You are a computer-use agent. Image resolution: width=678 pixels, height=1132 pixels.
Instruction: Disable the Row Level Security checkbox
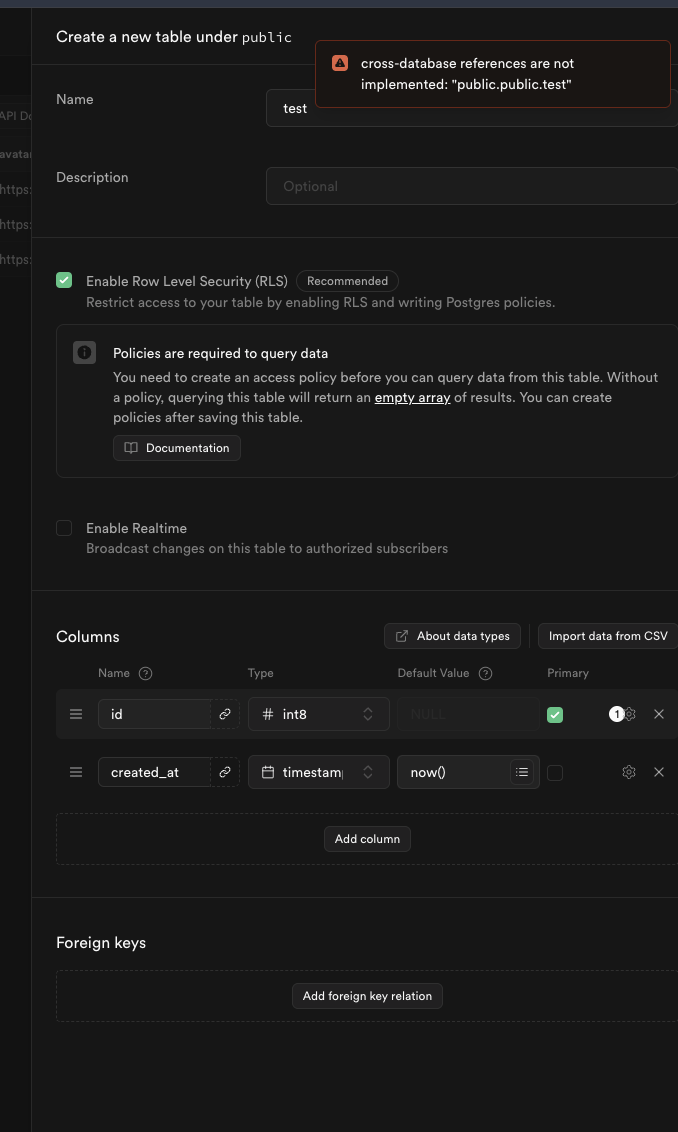pyautogui.click(x=64, y=281)
